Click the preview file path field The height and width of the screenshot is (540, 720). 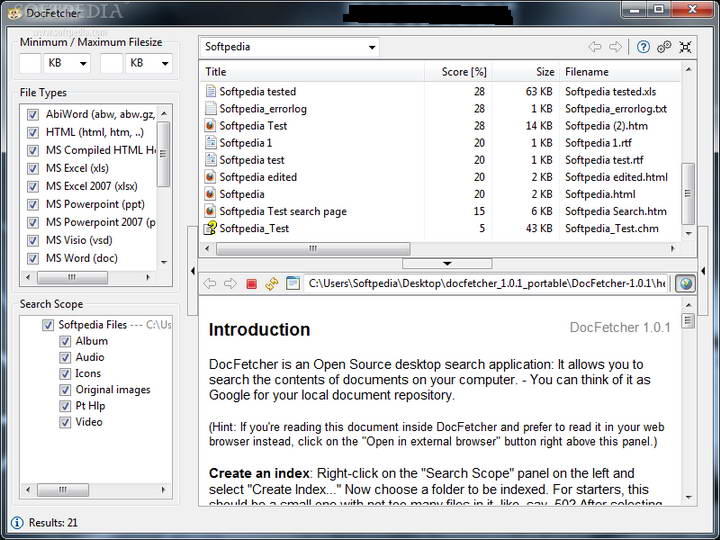tap(486, 283)
